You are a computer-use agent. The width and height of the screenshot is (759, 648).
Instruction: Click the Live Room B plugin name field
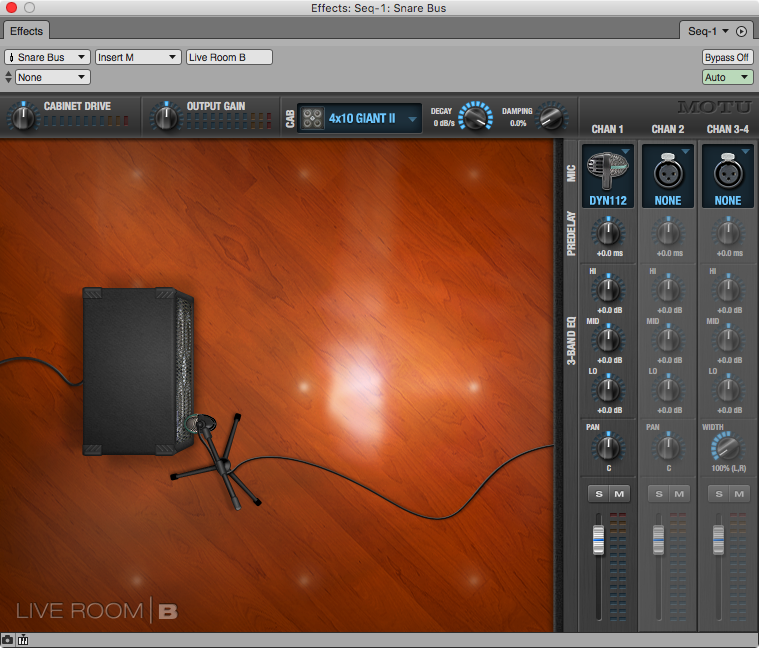pyautogui.click(x=229, y=57)
